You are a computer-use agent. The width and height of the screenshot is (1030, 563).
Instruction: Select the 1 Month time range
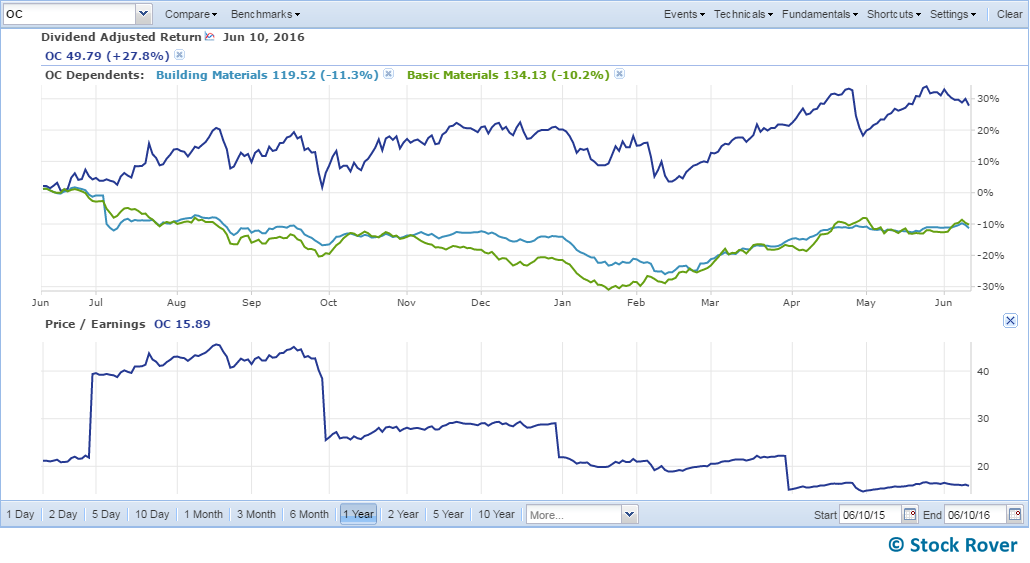(x=203, y=514)
